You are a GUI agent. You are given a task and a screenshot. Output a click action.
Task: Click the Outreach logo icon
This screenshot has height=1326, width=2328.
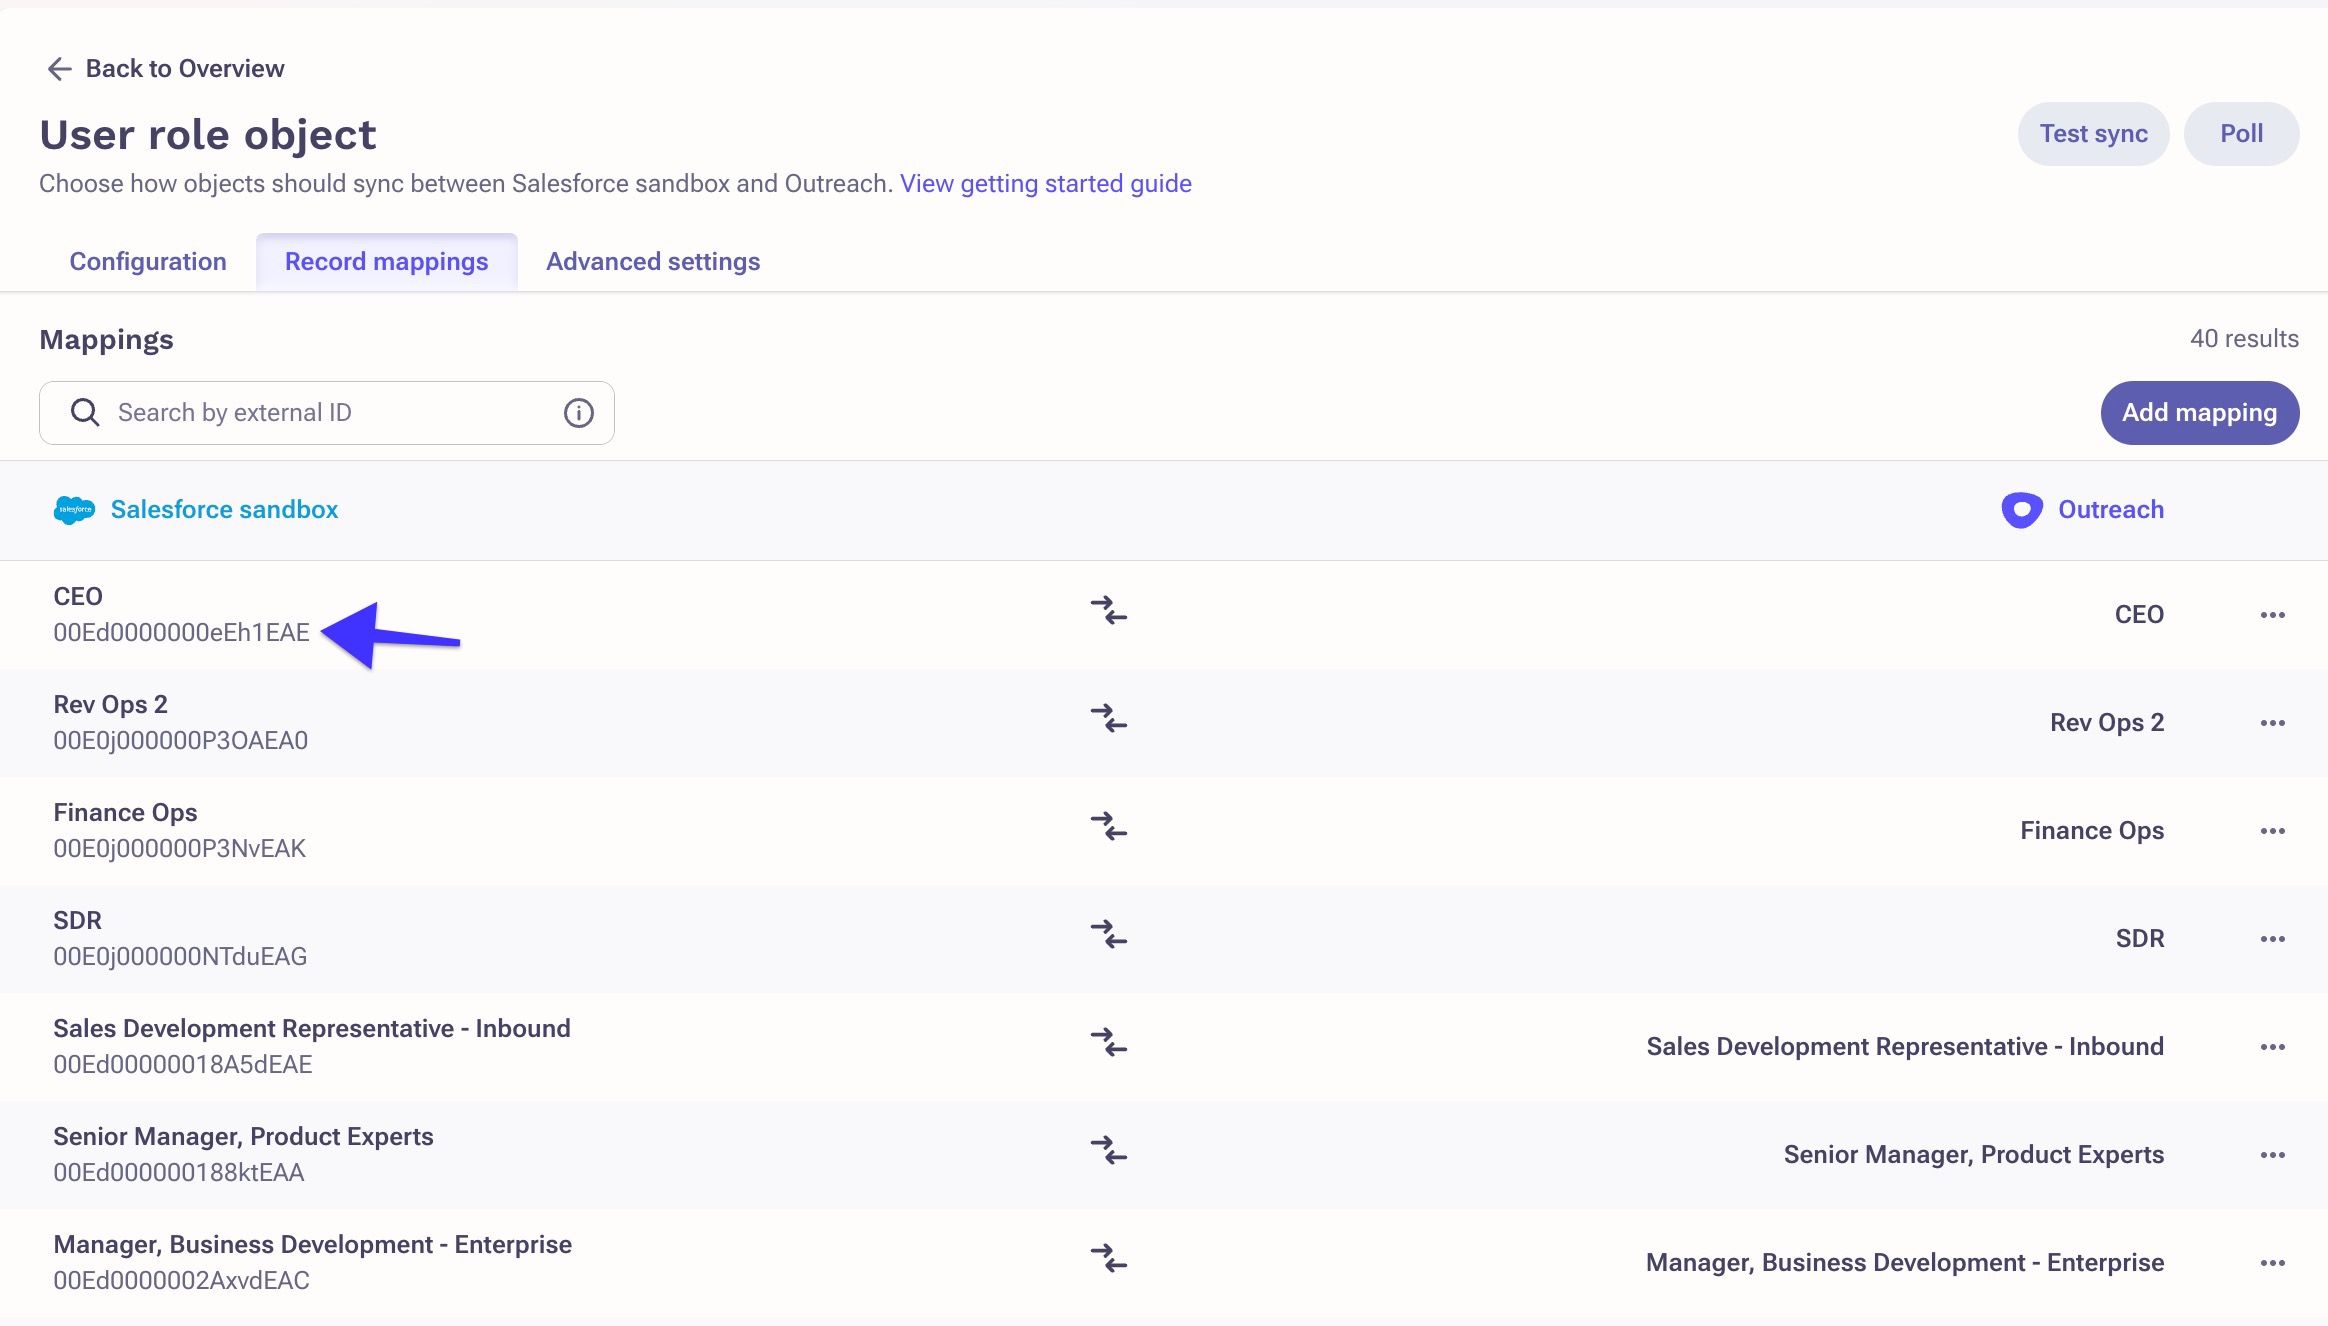pos(2021,510)
